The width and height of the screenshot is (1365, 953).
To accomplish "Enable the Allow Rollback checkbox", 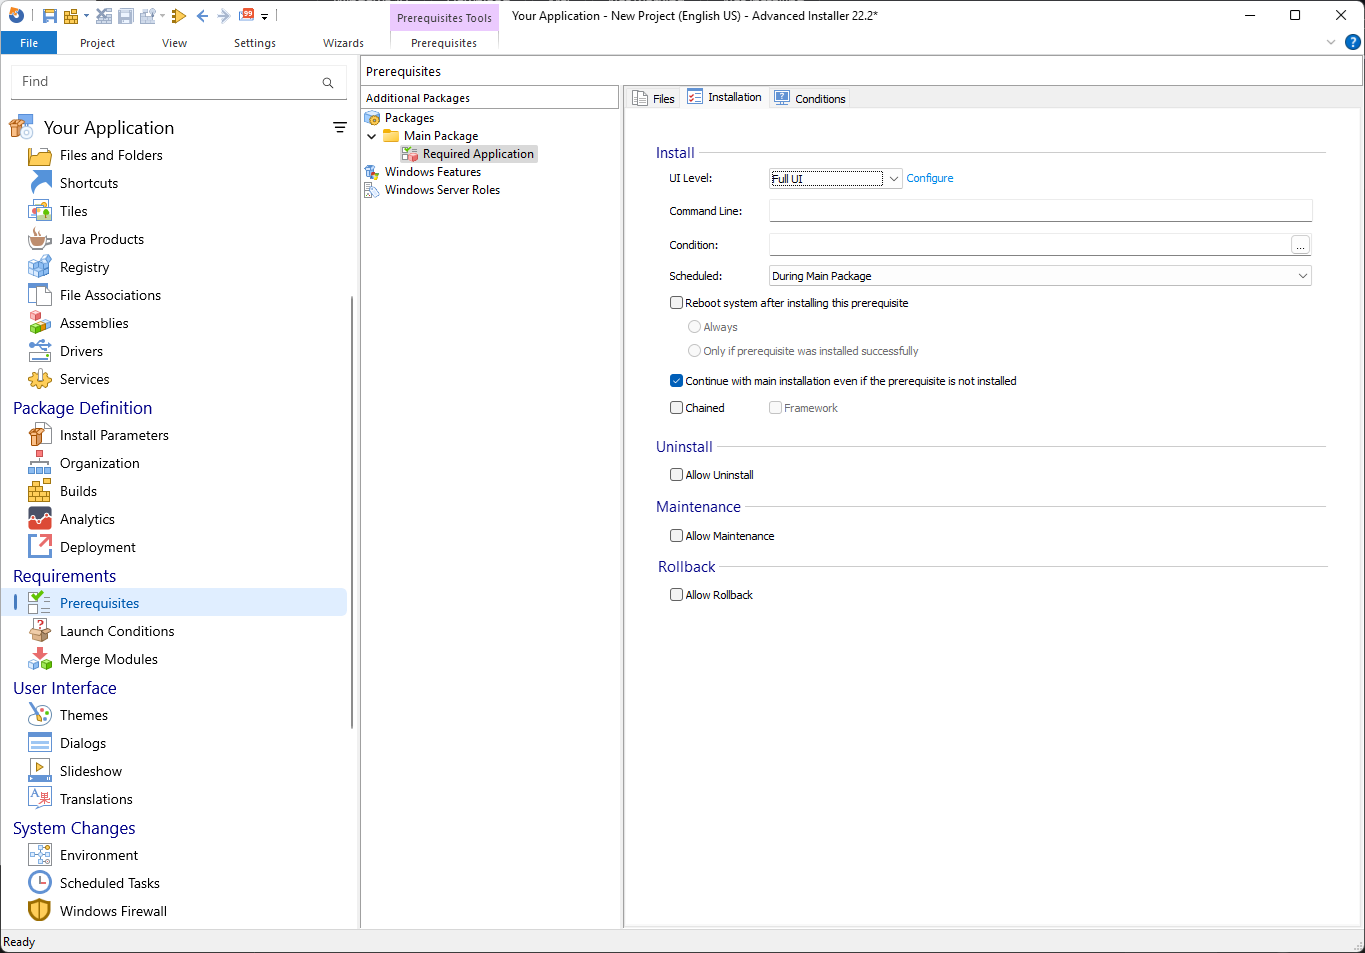I will pos(677,595).
